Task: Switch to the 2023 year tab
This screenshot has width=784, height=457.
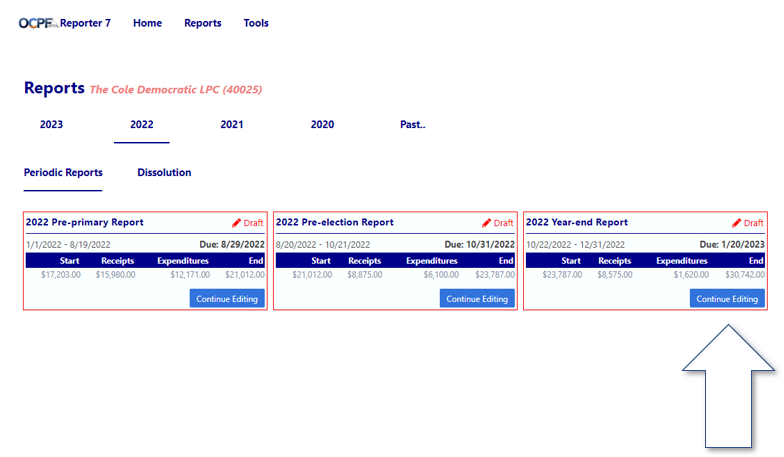Action: pos(51,125)
